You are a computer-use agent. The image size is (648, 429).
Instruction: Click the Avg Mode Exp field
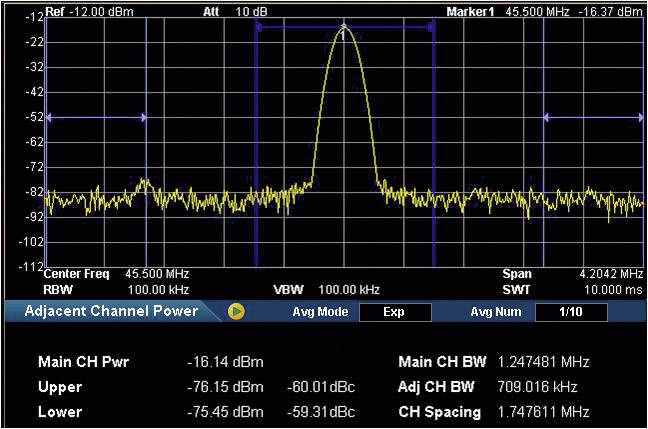point(393,312)
